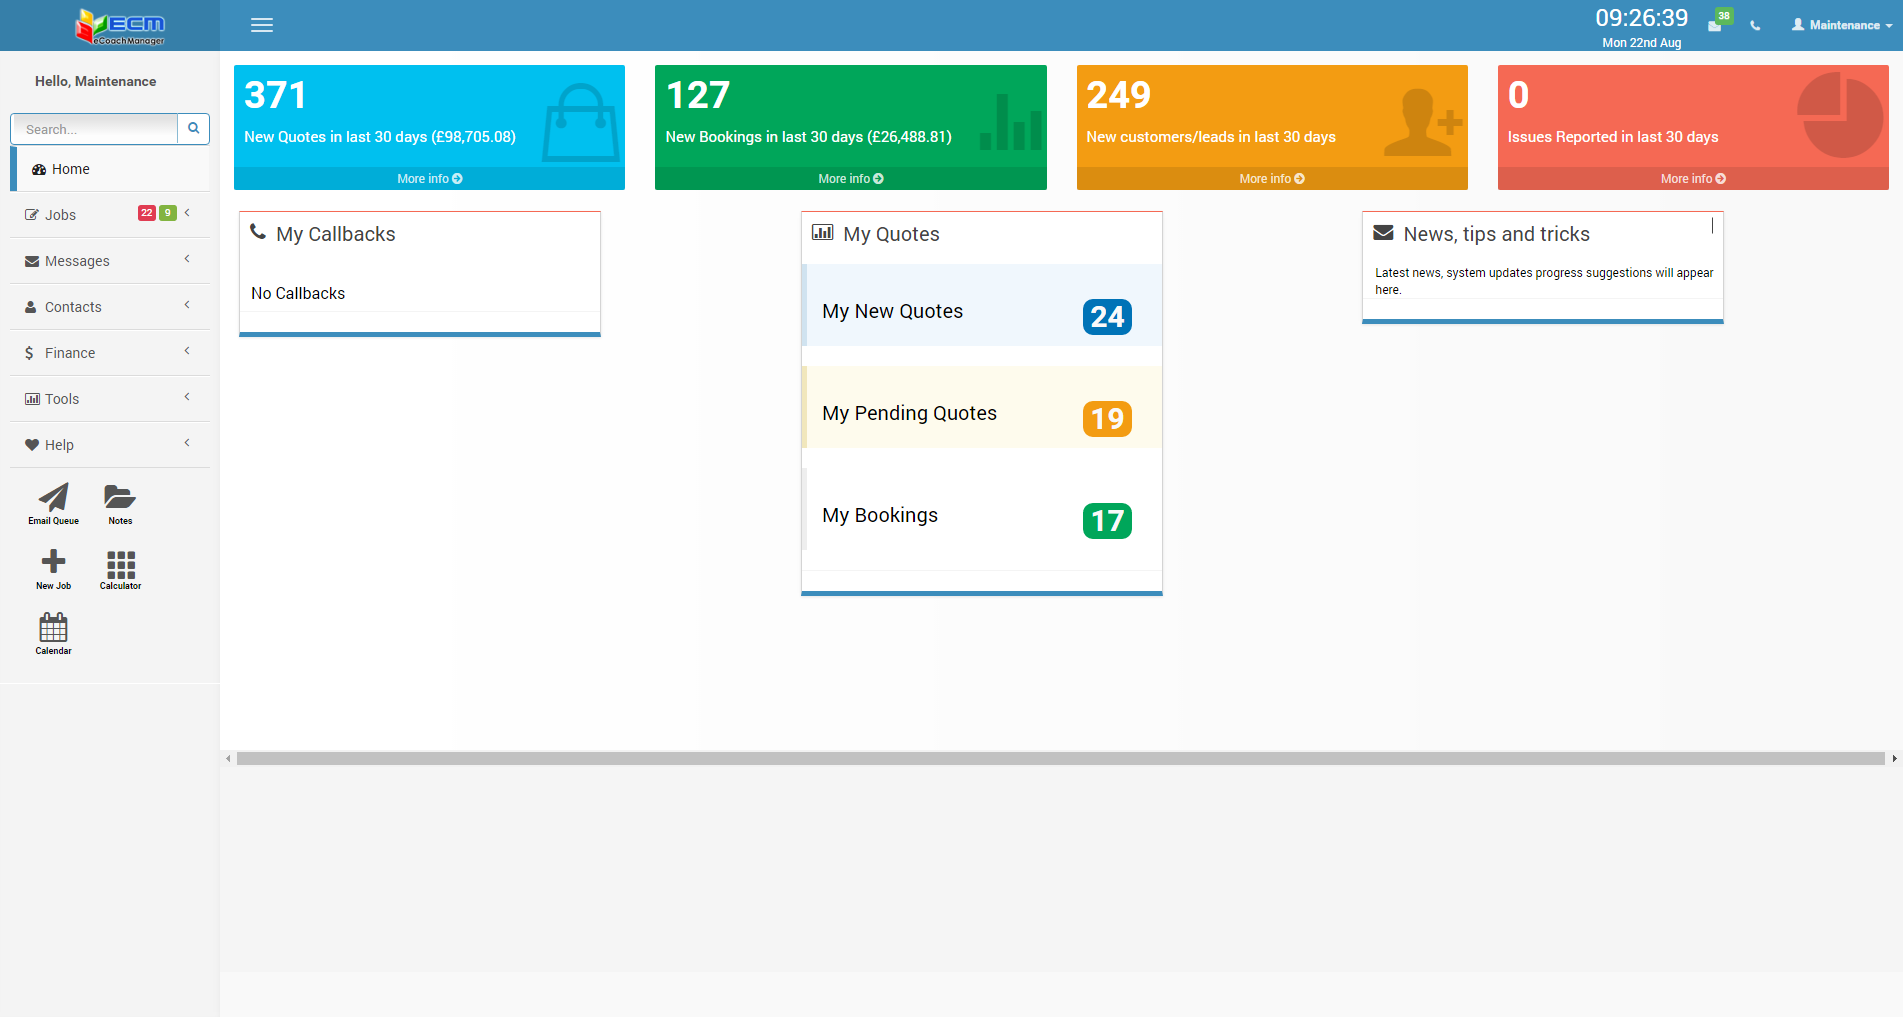
Task: Click the phone icon in top bar
Action: click(x=1755, y=26)
